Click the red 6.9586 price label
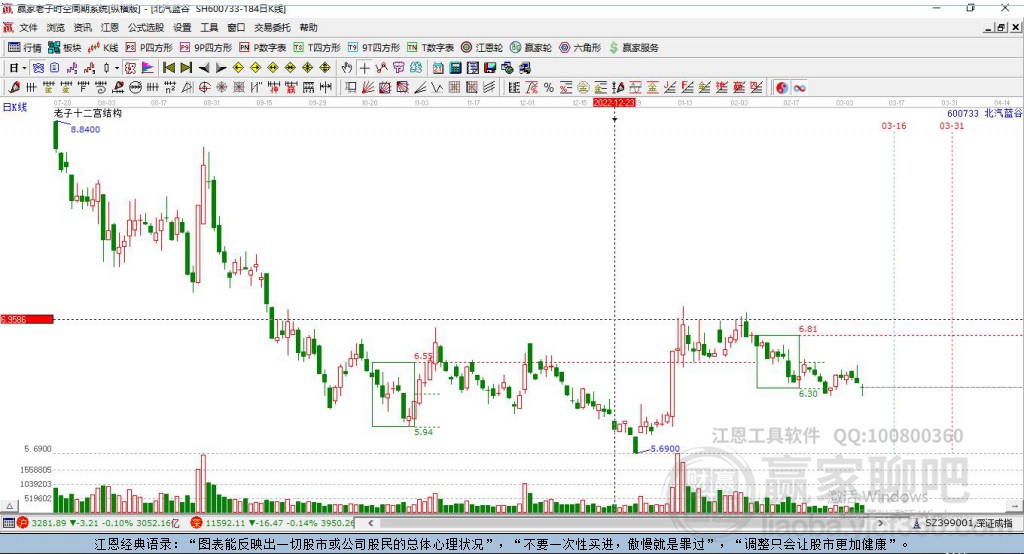1024x554 pixels. (x=27, y=319)
